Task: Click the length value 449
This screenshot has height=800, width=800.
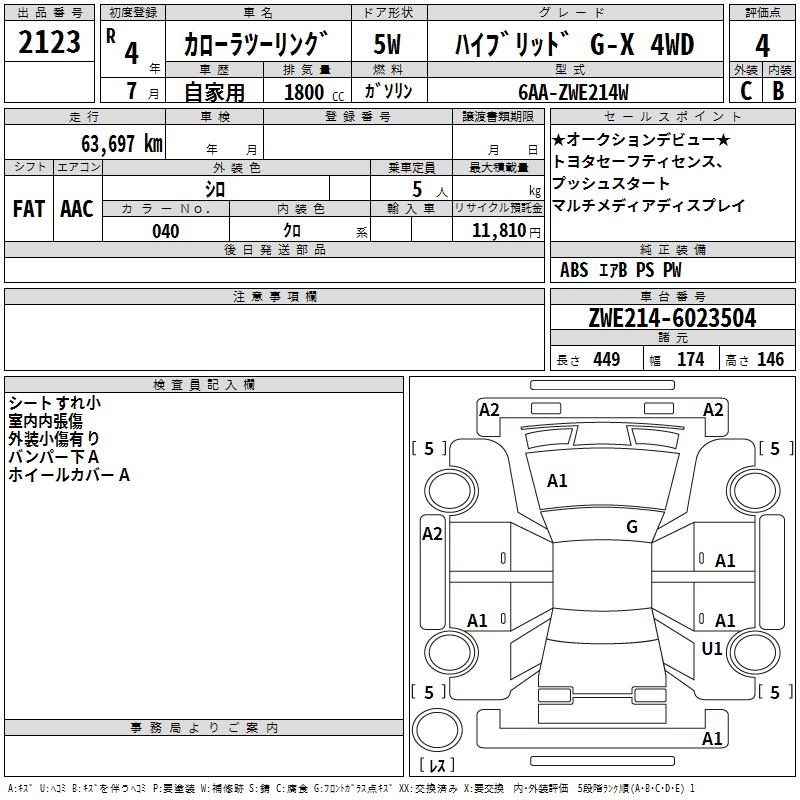Action: coord(607,359)
